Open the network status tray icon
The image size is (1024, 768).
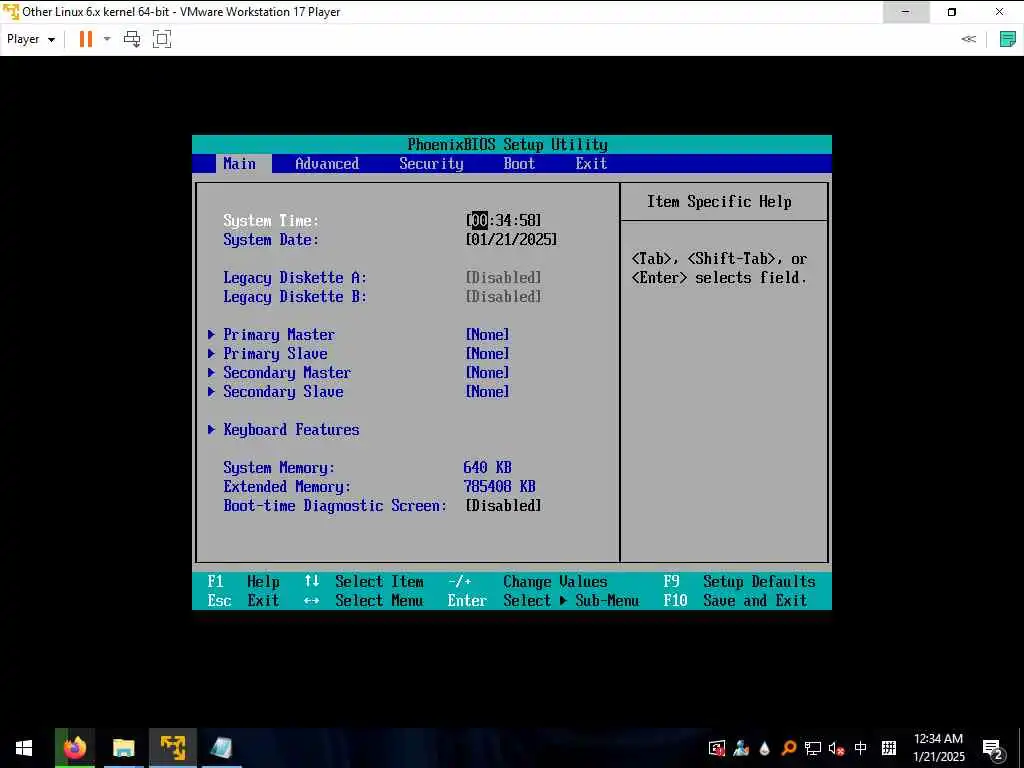812,748
